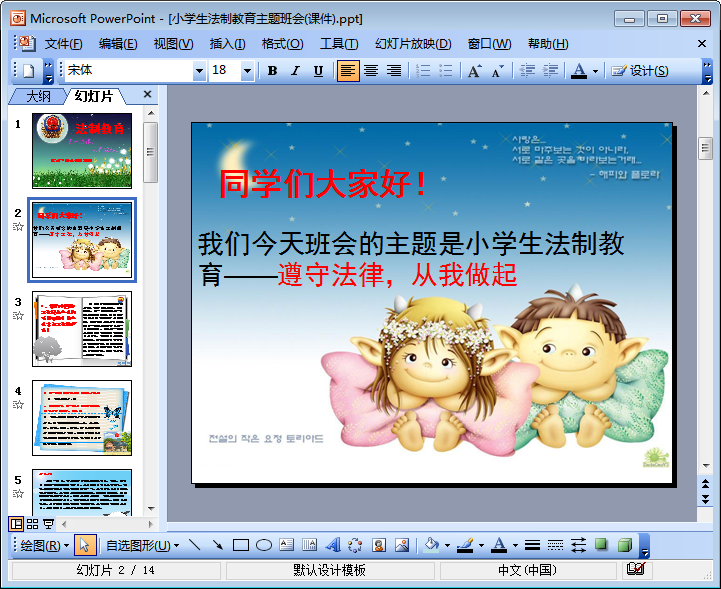Screen dimensions: 721x589
Task: Open the 视图(V) menu
Action: pyautogui.click(x=173, y=44)
